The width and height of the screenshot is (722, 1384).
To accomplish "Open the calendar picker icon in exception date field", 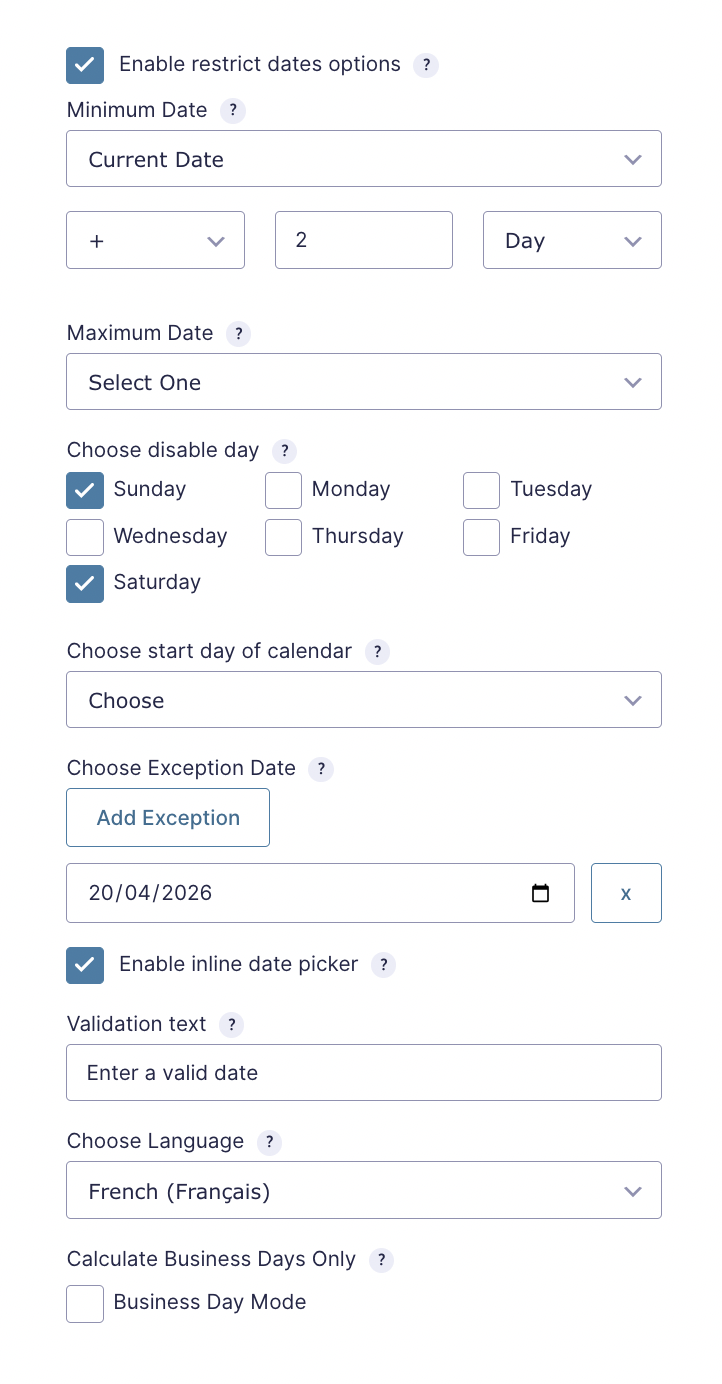I will (x=540, y=893).
